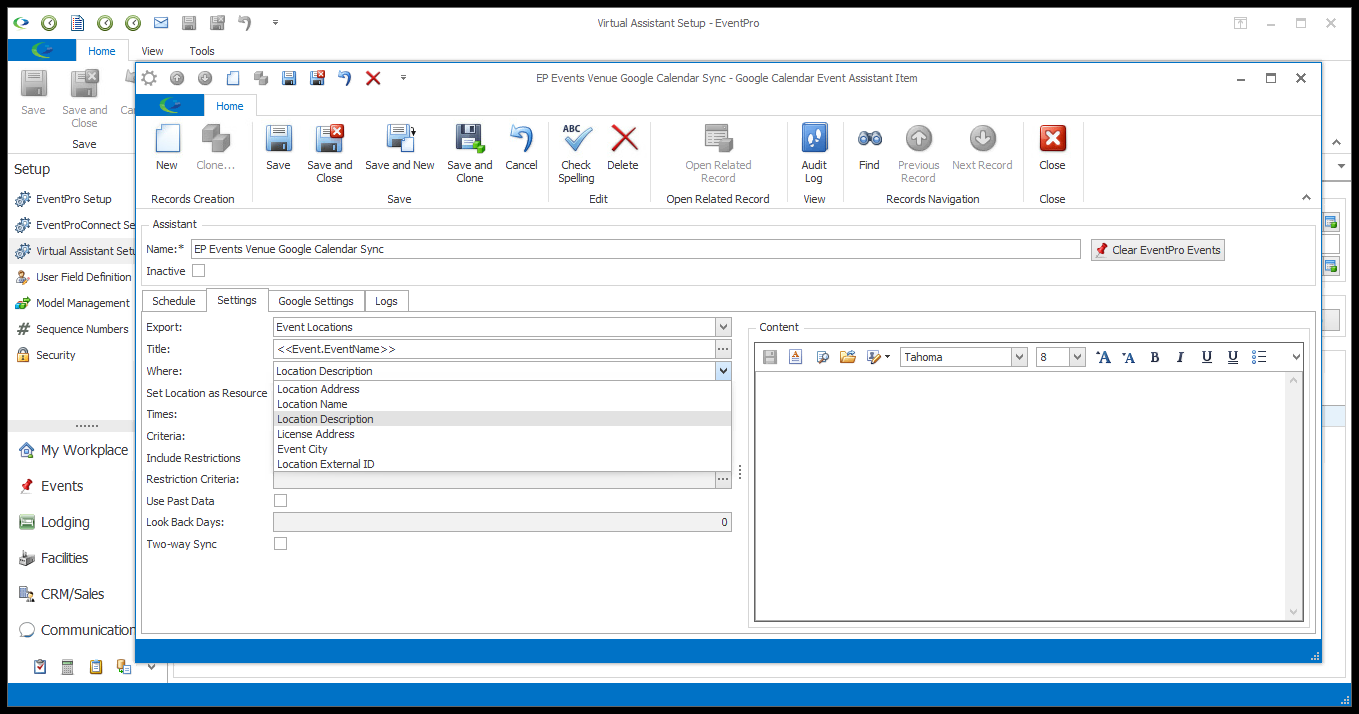1359x714 pixels.
Task: Expand sidebar navigation overflow chevron
Action: 151,667
